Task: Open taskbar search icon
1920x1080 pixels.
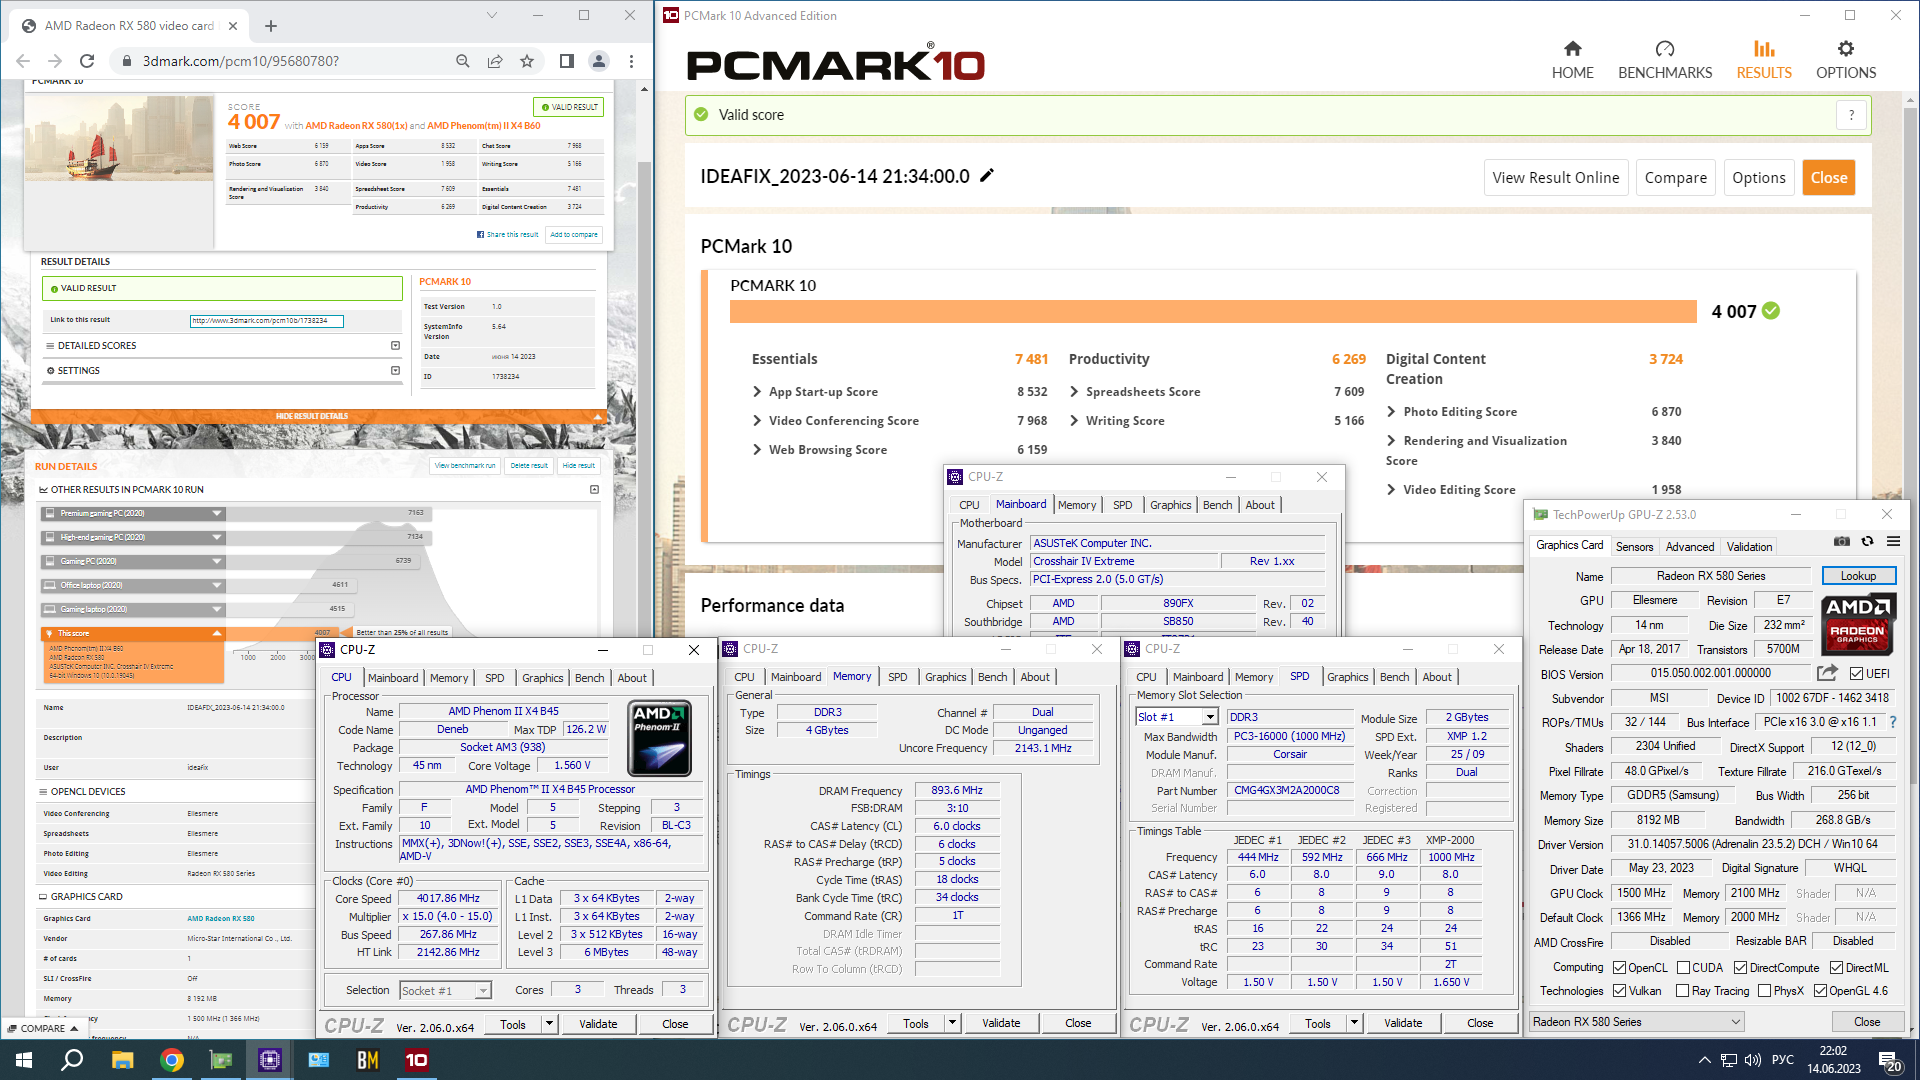Action: pyautogui.click(x=72, y=1060)
